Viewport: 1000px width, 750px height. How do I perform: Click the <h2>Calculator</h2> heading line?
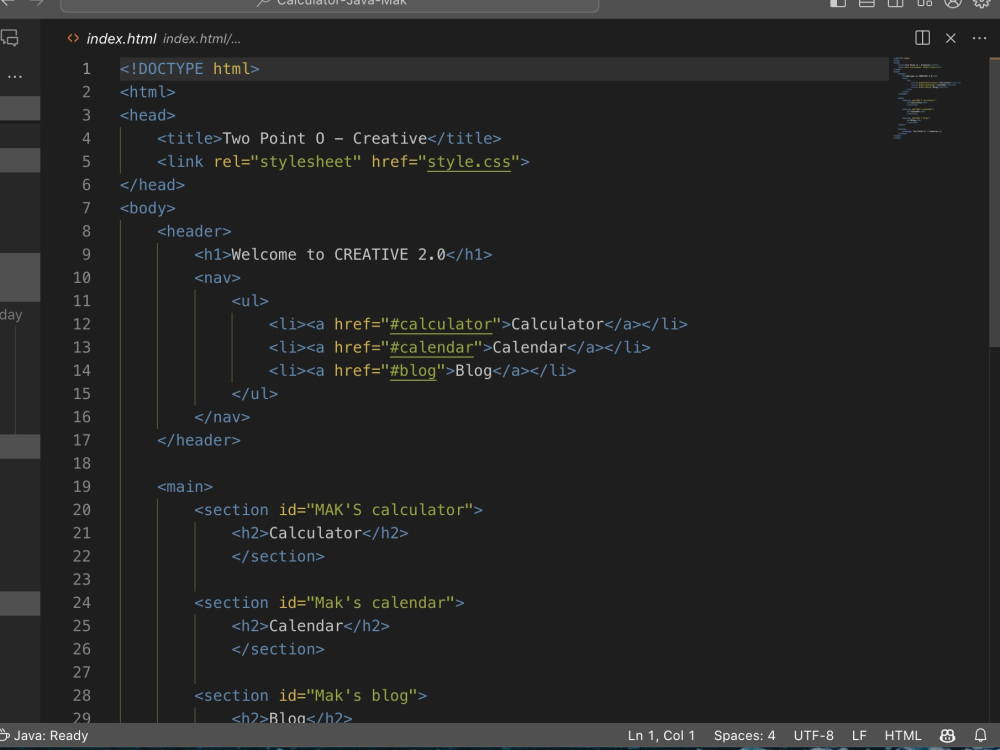point(320,533)
